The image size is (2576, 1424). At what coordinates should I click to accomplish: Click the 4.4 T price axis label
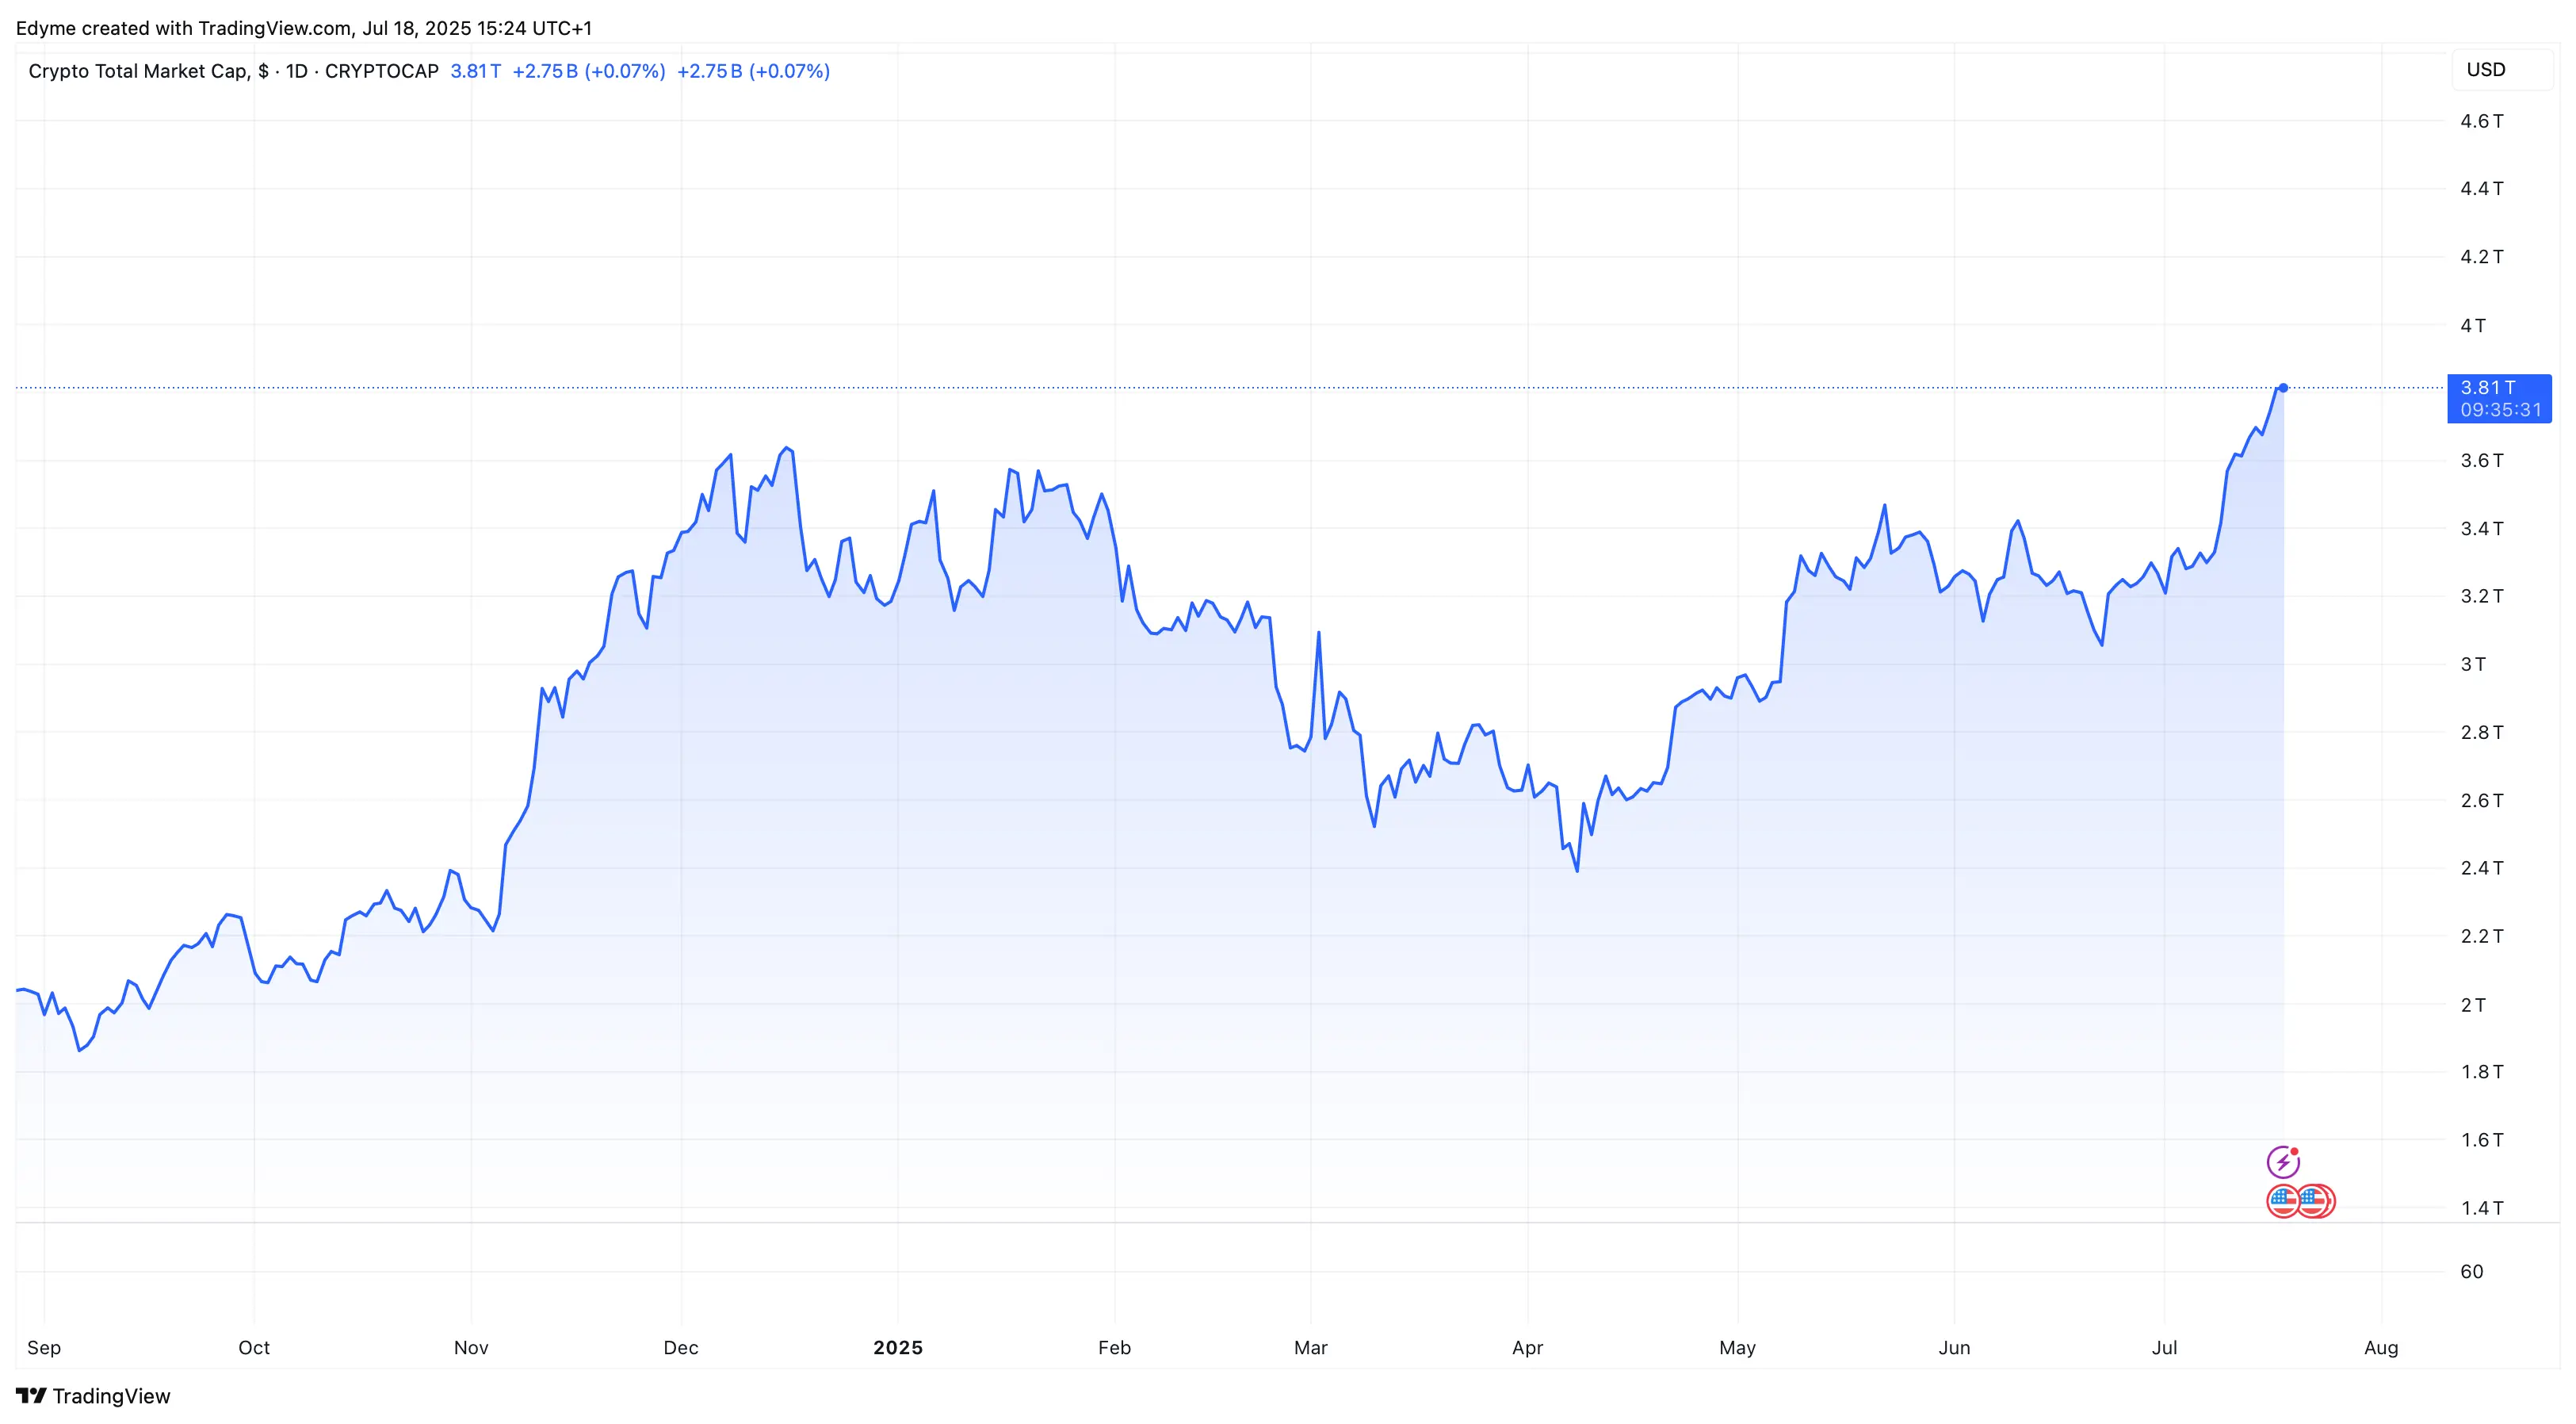2482,189
